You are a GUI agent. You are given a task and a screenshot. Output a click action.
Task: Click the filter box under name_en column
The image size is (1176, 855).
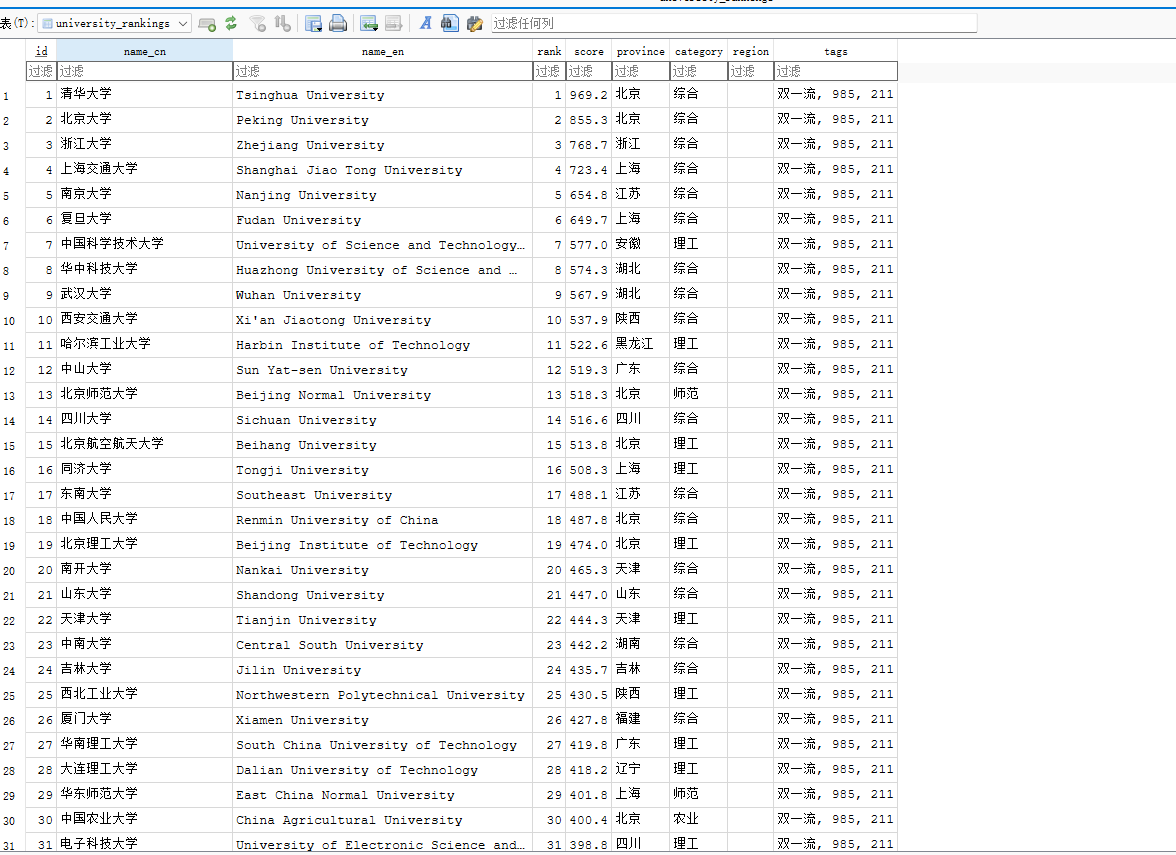(382, 71)
